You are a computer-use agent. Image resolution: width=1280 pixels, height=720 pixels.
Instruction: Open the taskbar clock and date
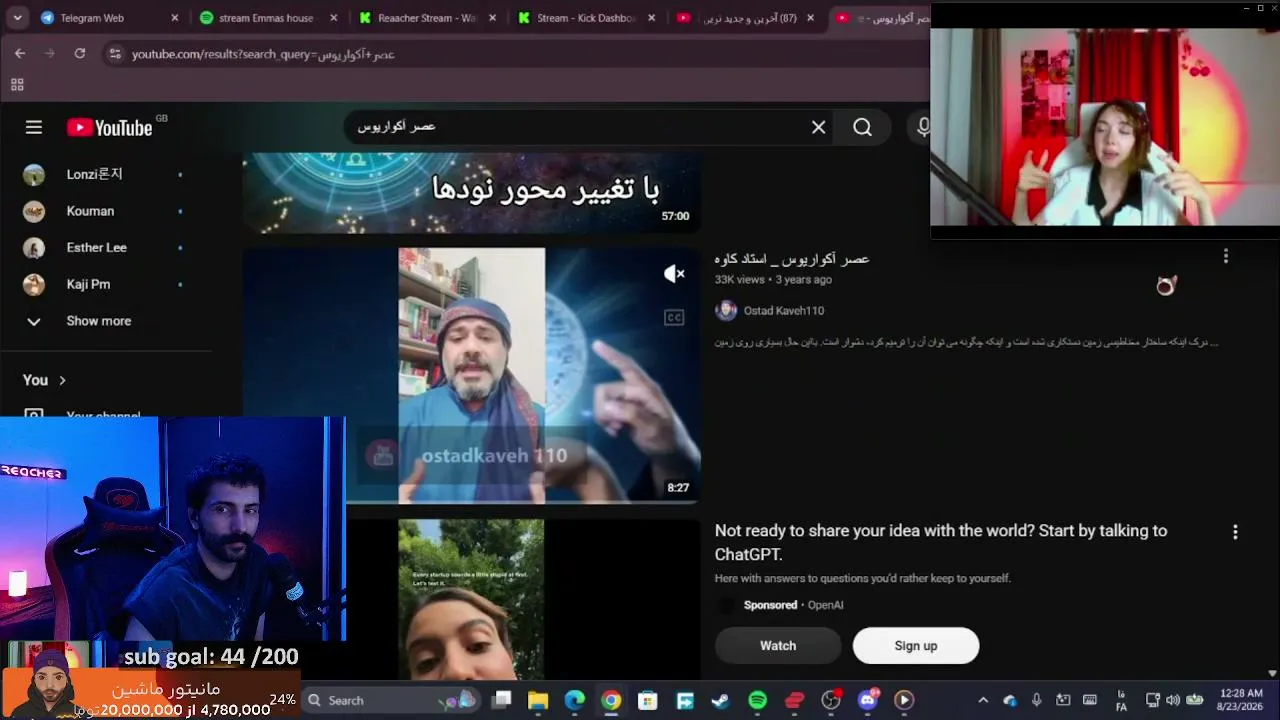click(x=1241, y=700)
